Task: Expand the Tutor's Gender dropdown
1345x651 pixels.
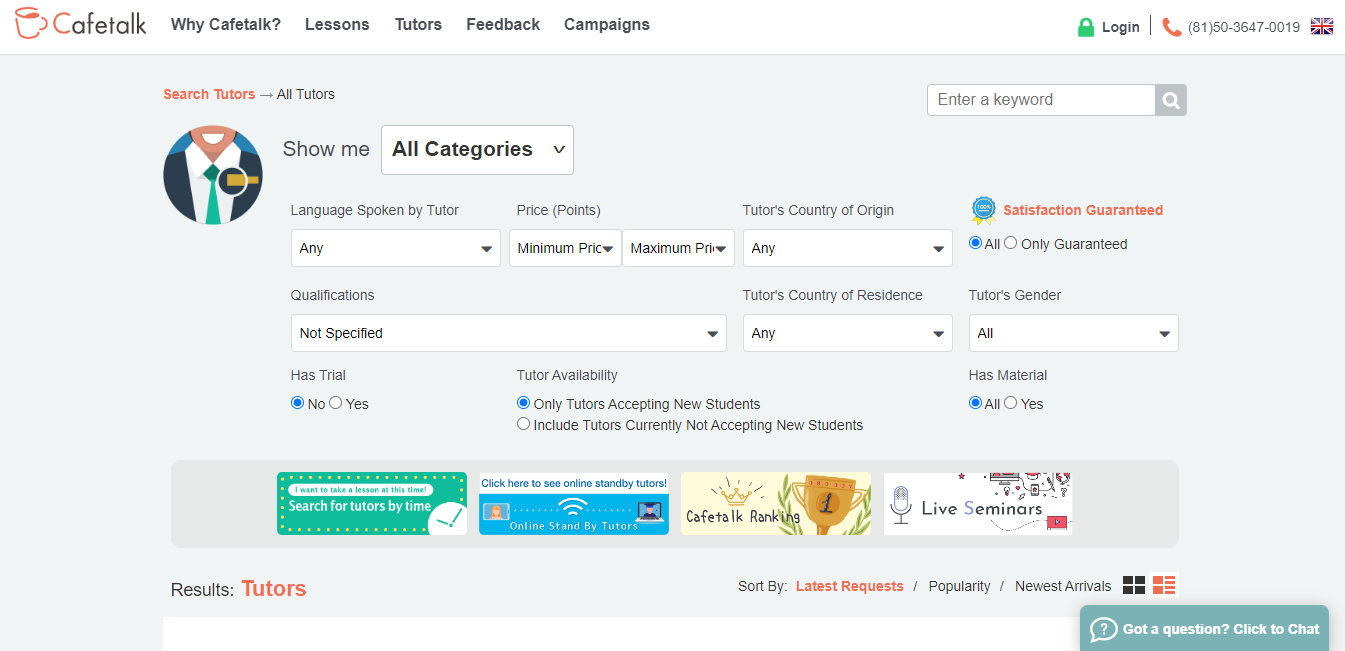Action: point(1073,333)
